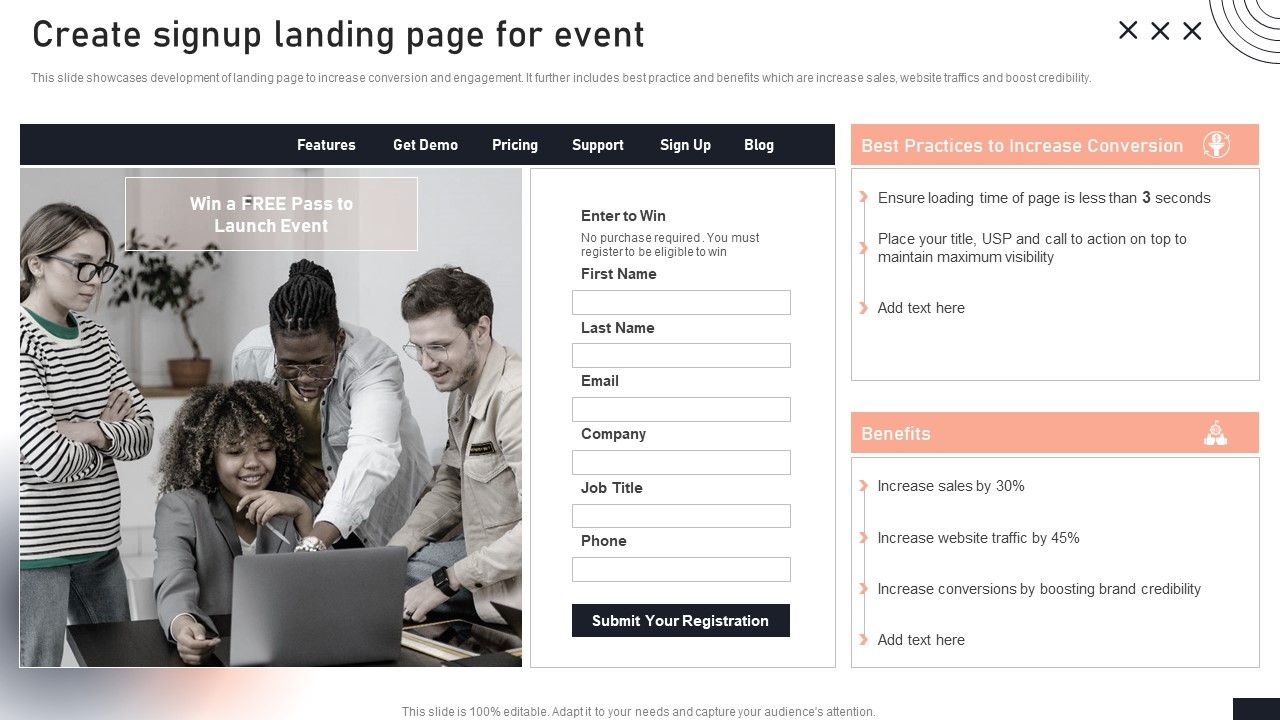Click the last X mark in the title corner

click(x=1192, y=31)
